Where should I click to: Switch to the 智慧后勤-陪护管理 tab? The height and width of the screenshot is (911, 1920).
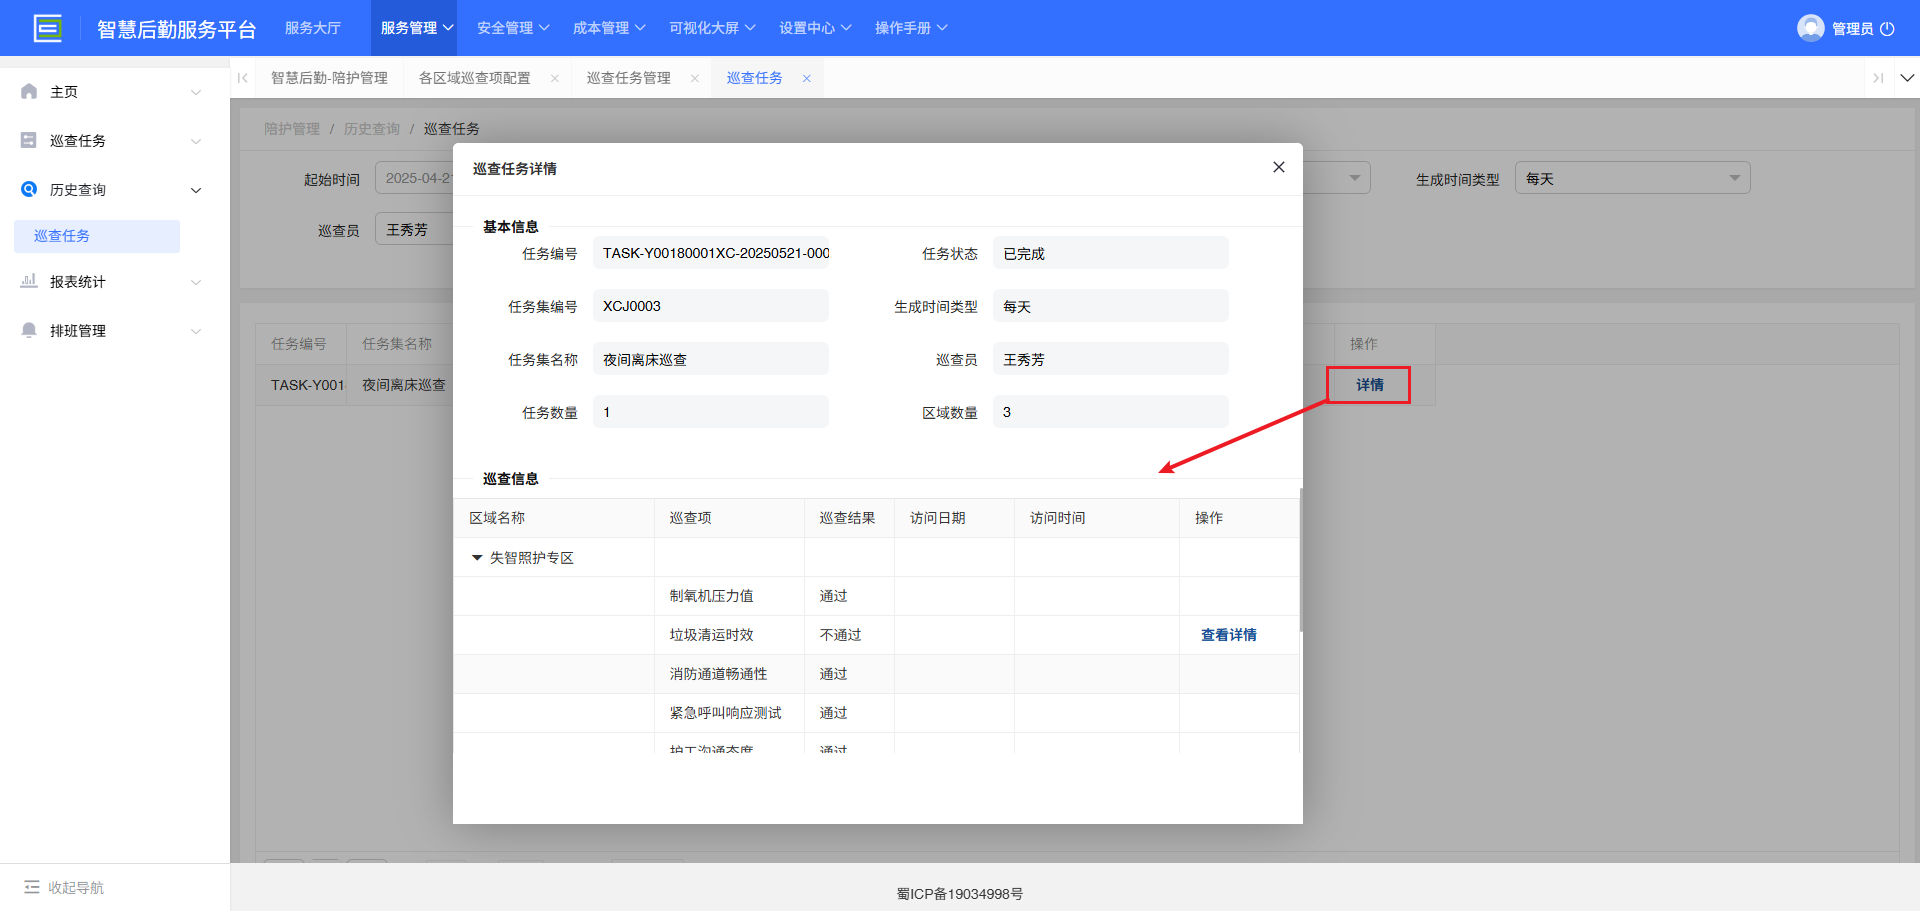[329, 78]
